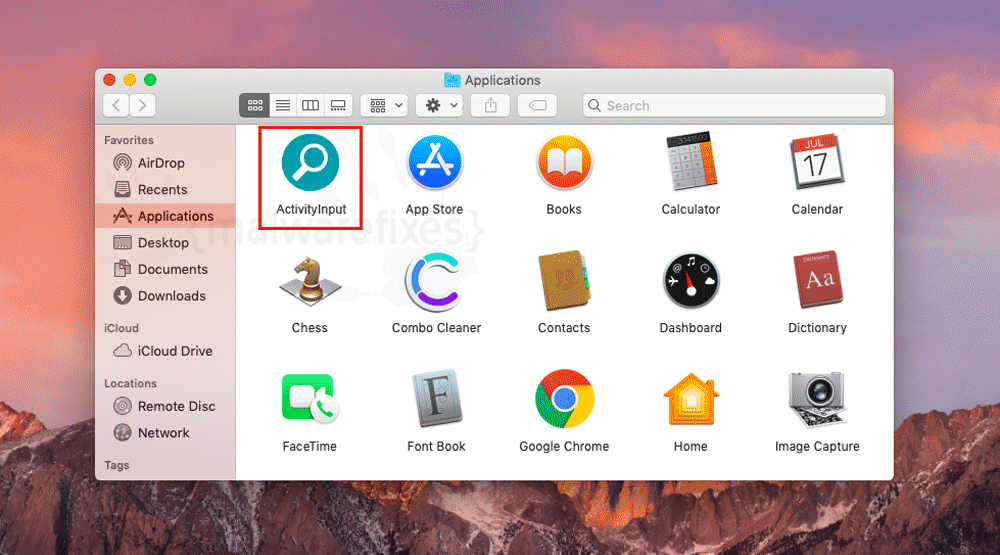The height and width of the screenshot is (555, 1000).
Task: Select the Dashboard app icon
Action: pos(691,281)
